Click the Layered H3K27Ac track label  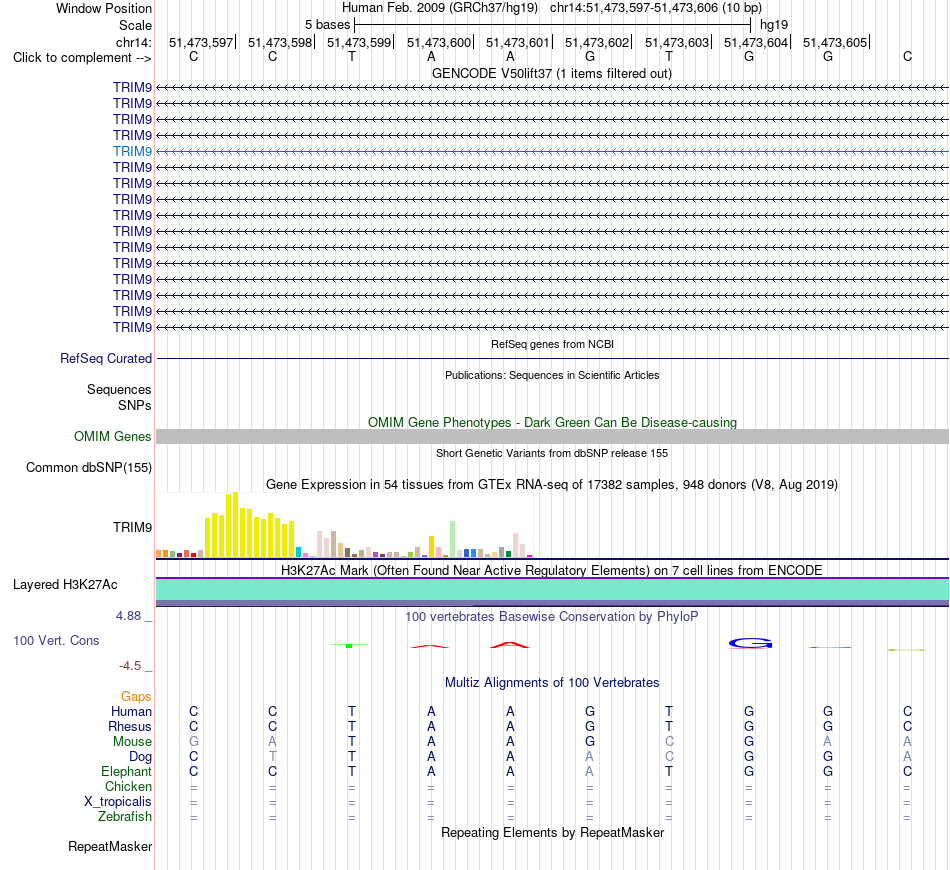pos(65,585)
